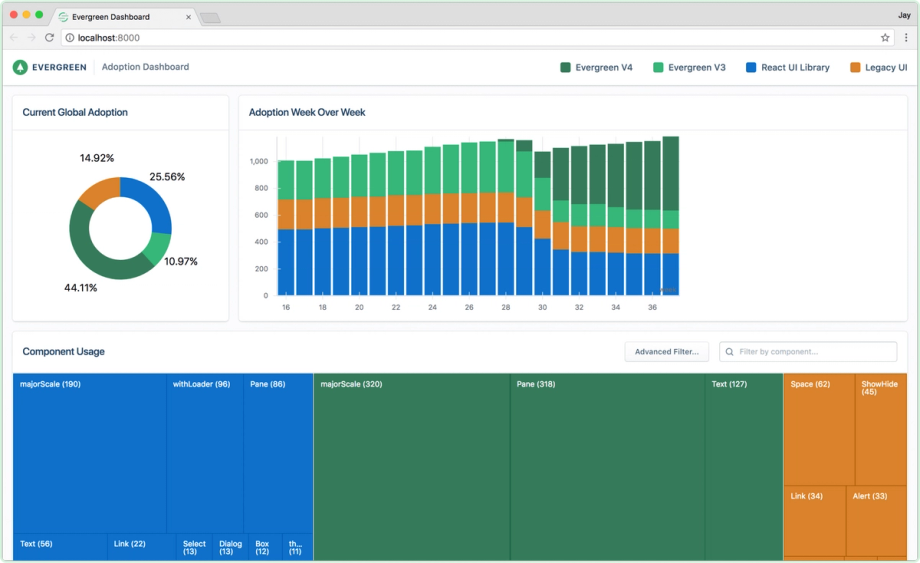Click the search icon in component filter

730,352
